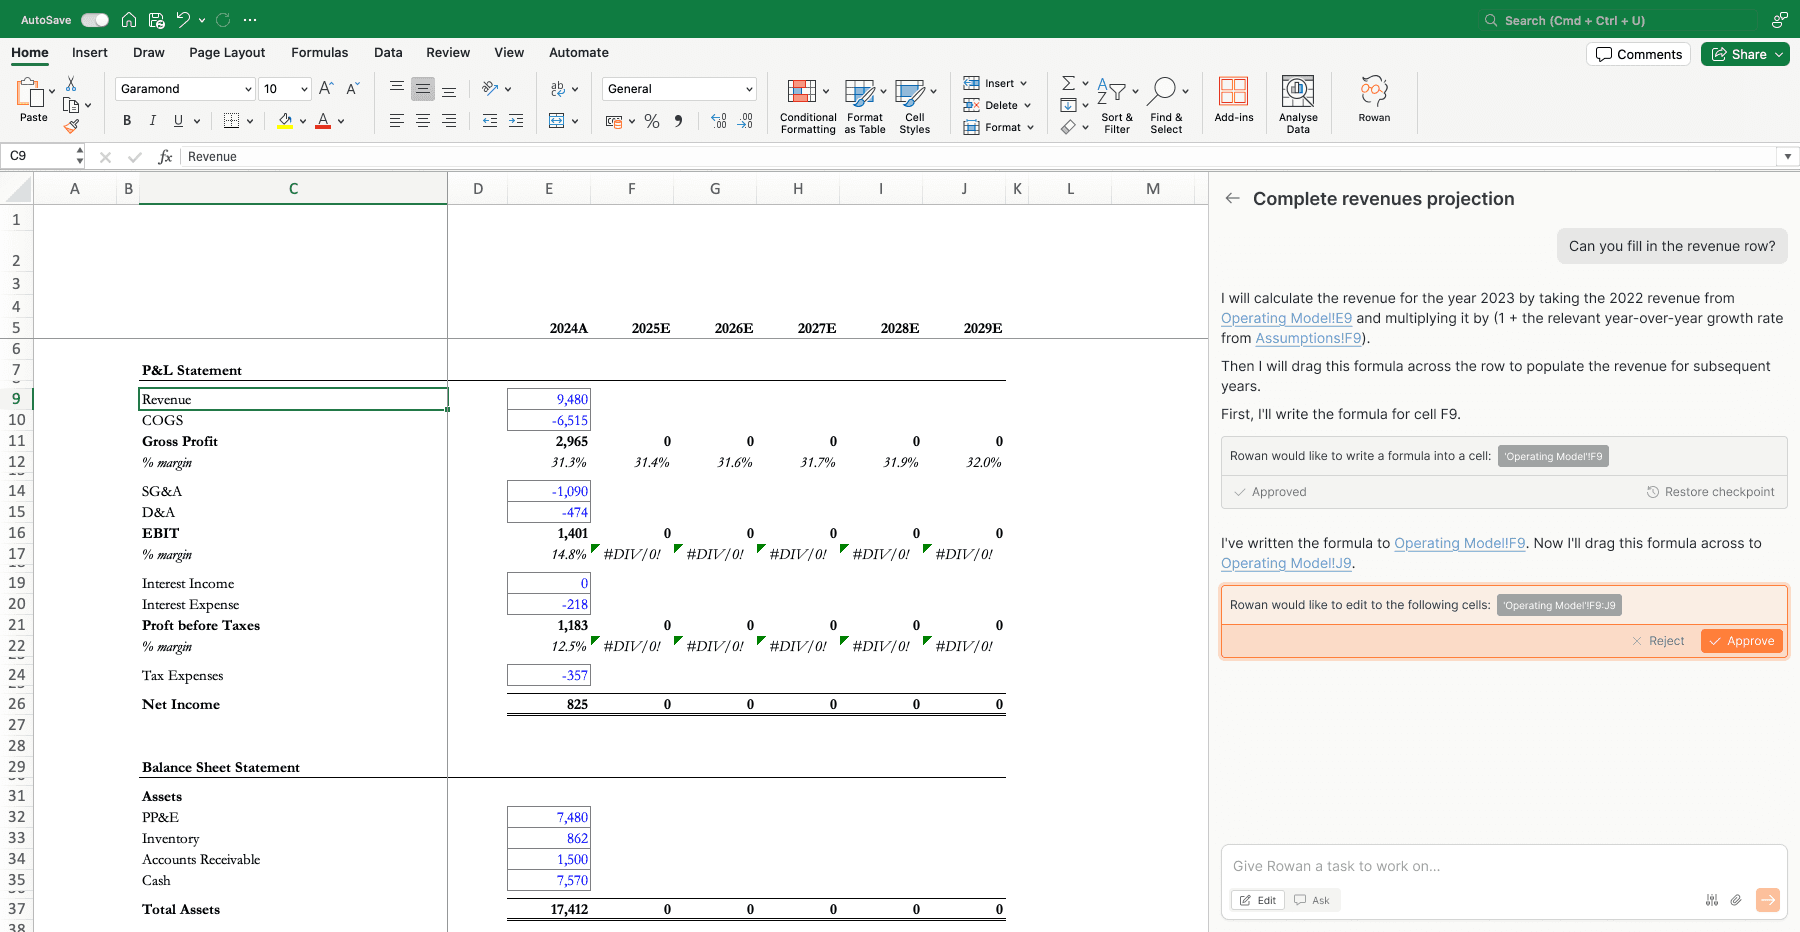Expand the font colour options arrow

[x=341, y=121]
